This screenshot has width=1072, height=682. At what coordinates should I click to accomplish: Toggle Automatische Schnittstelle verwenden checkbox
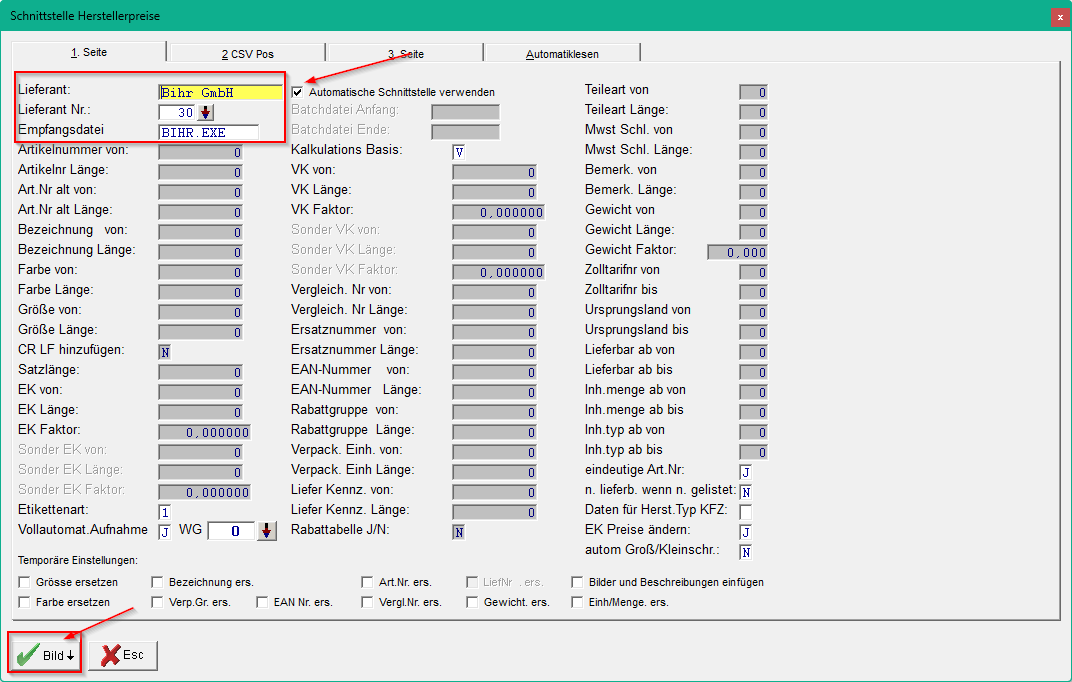pos(297,92)
